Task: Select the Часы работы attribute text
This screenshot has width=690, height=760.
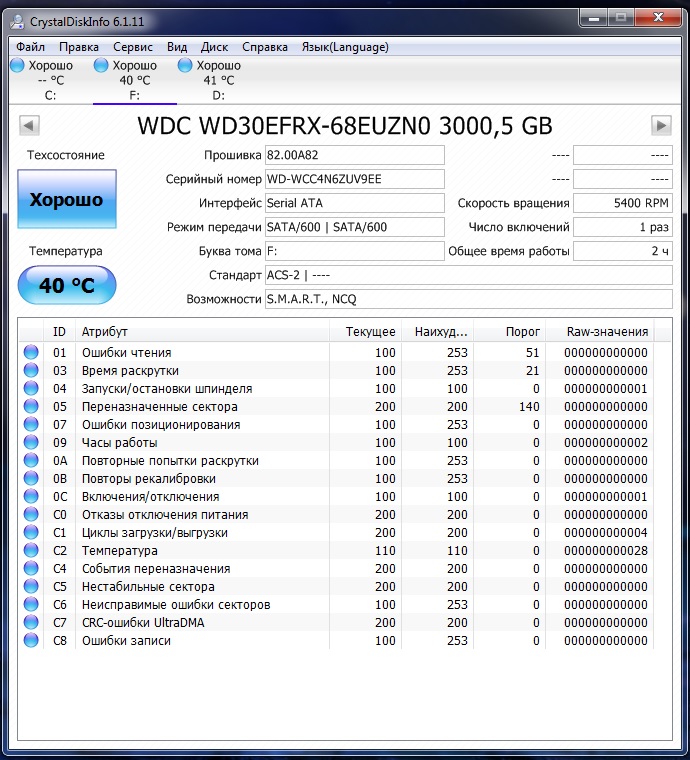Action: tap(119, 443)
